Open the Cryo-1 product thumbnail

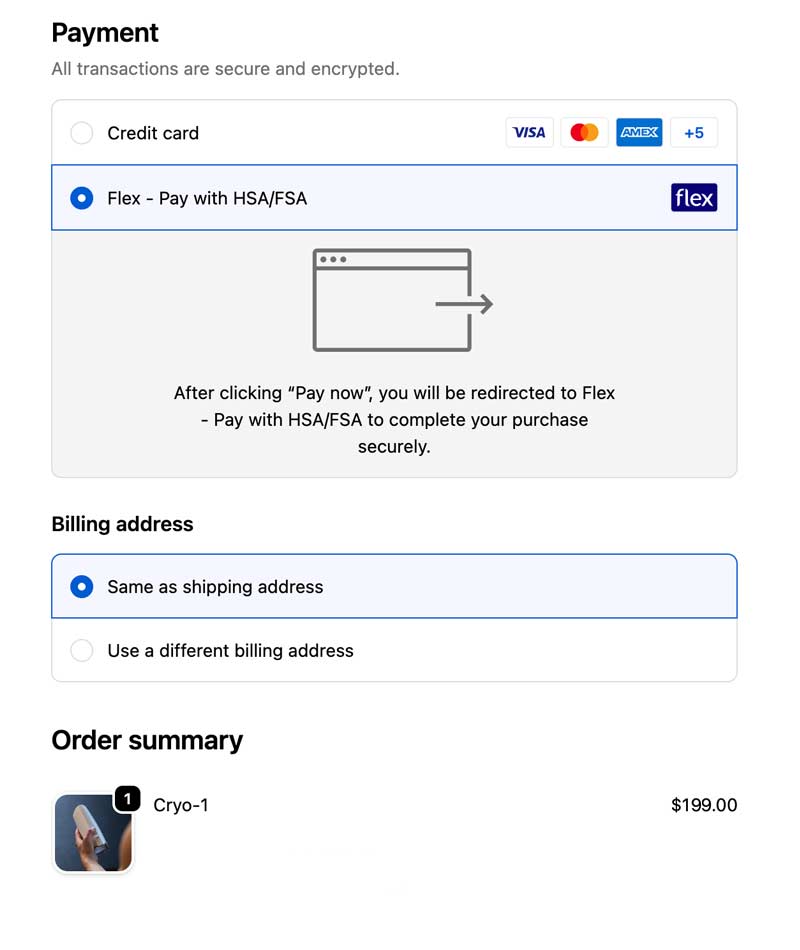[x=93, y=833]
